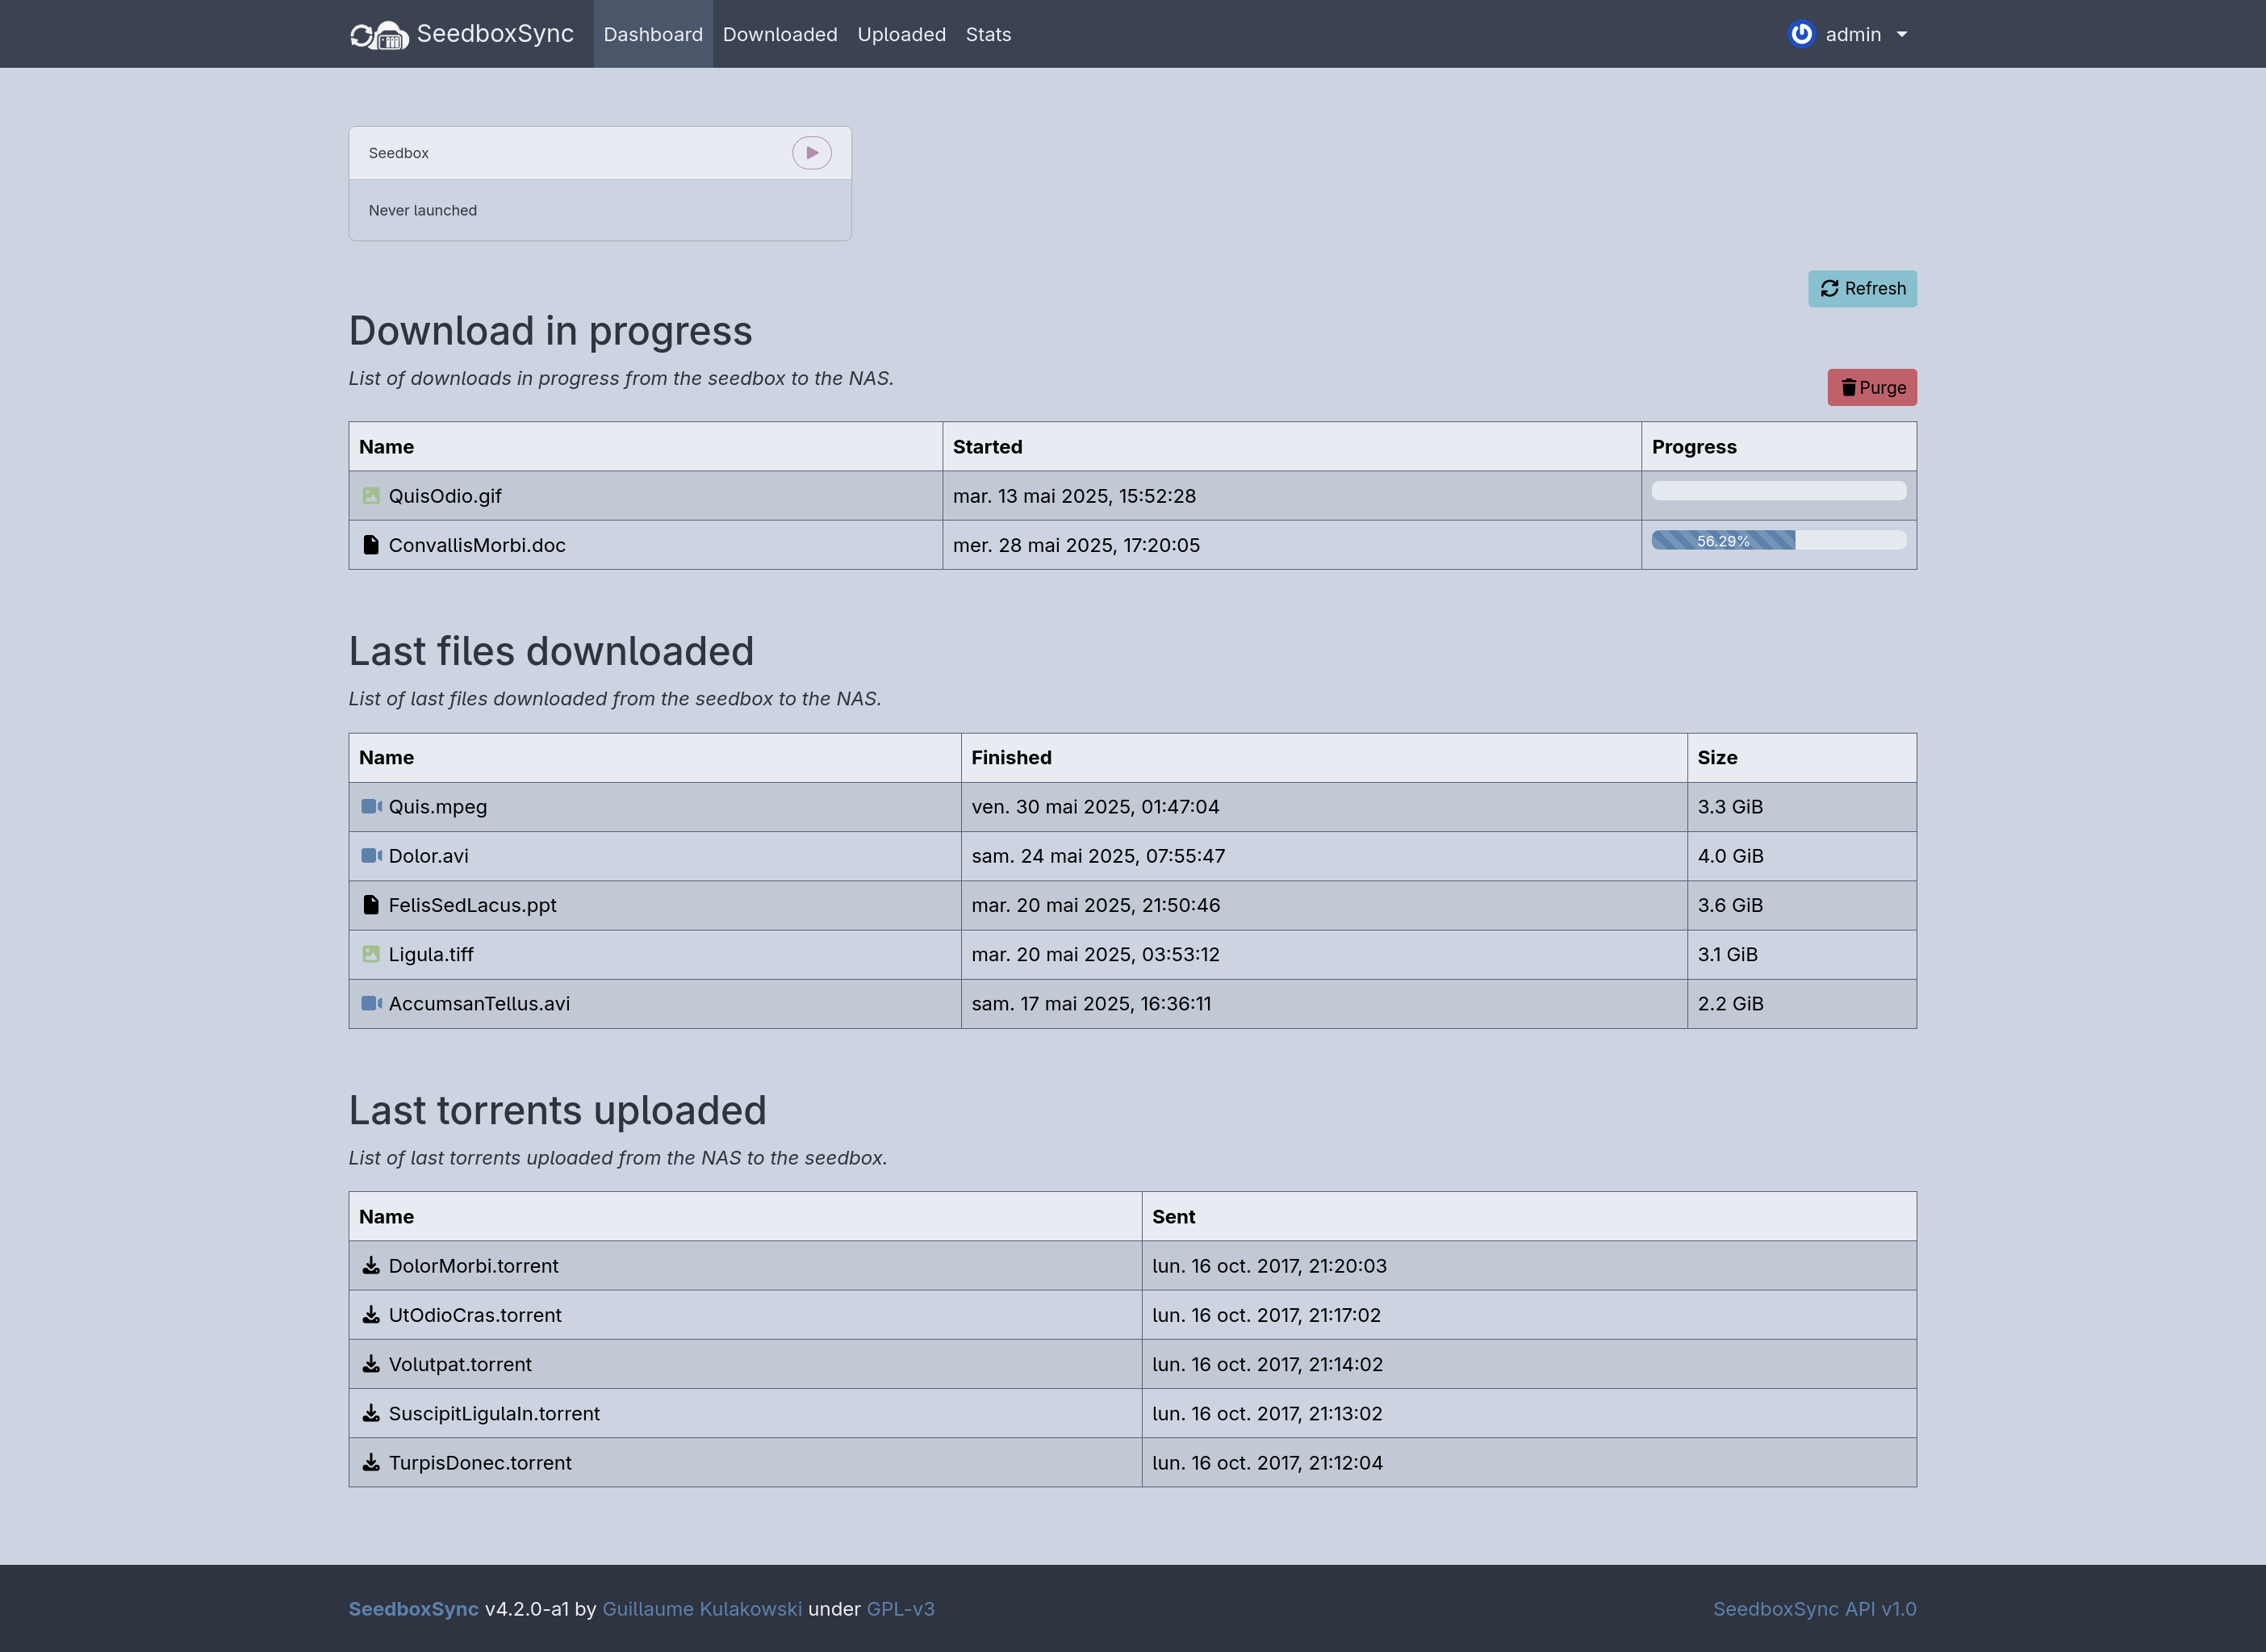2266x1652 pixels.
Task: Click finished time ven. 30 mai 2025, 01:47:04
Action: 1095,807
